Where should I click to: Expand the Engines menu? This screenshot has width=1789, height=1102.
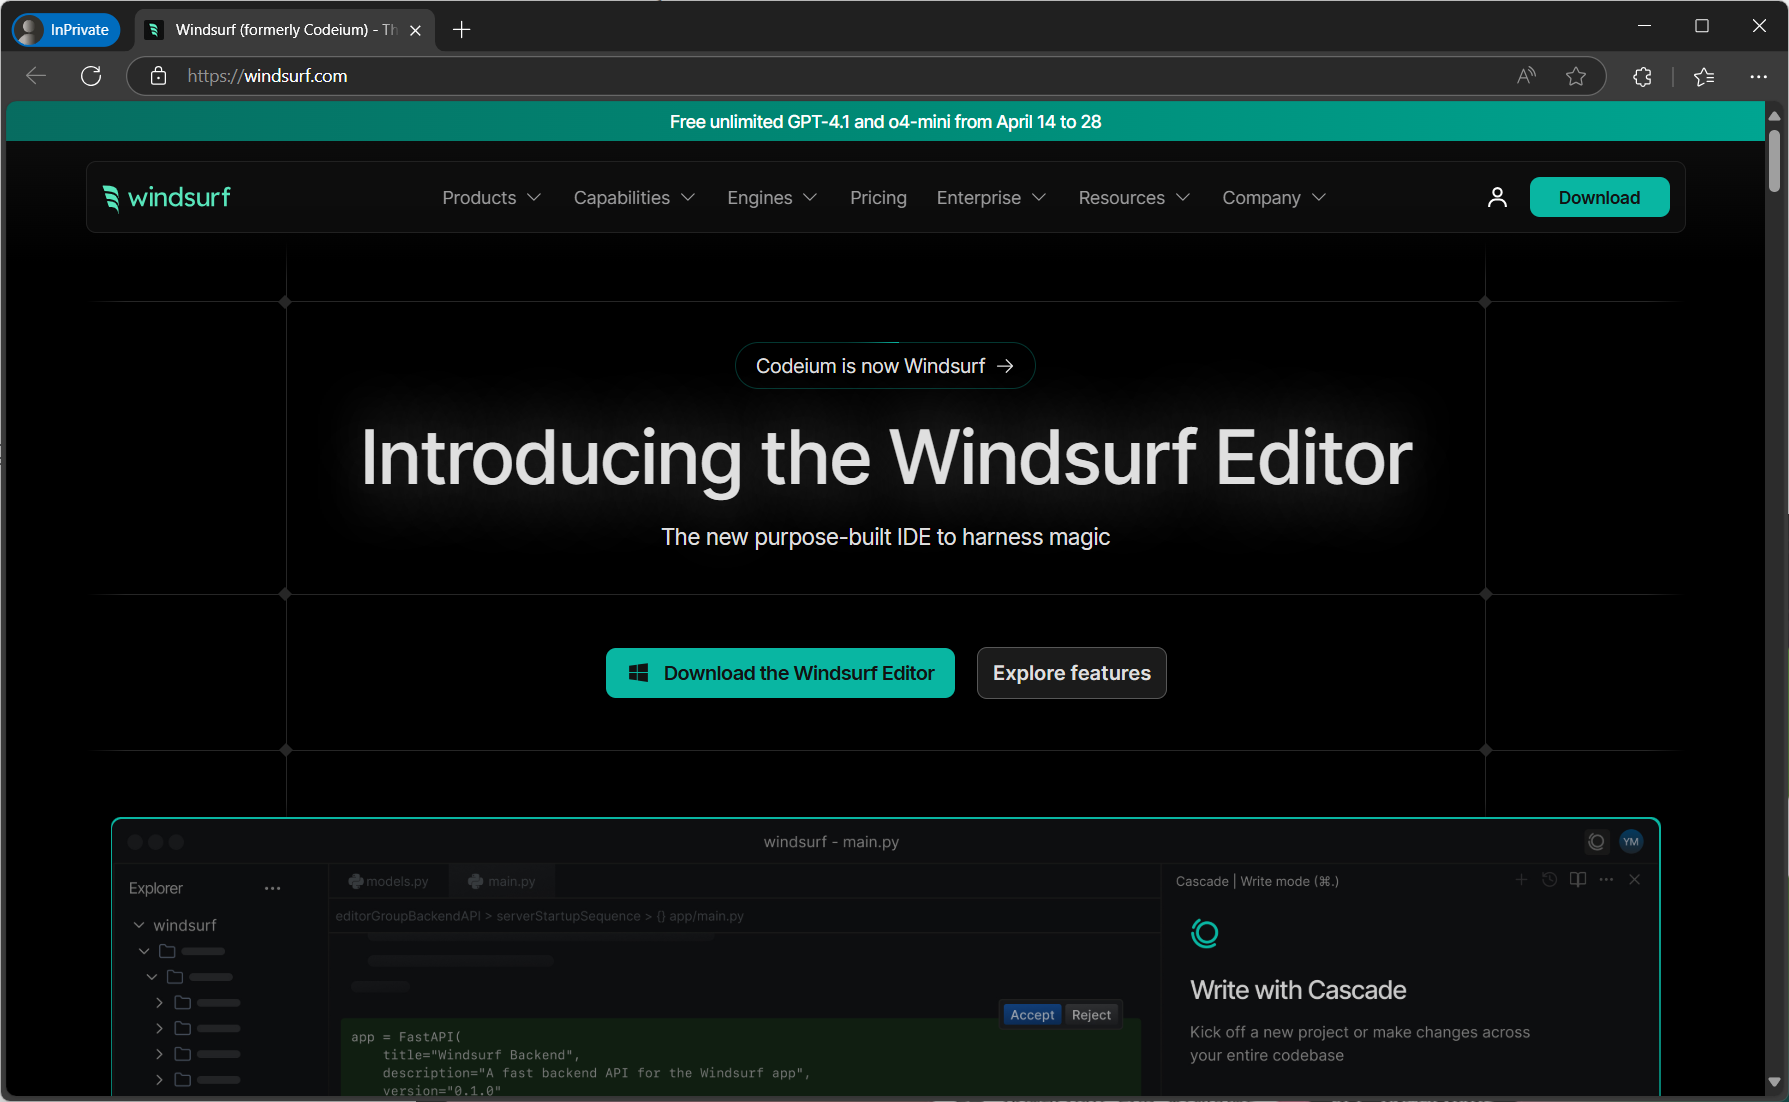tap(772, 198)
